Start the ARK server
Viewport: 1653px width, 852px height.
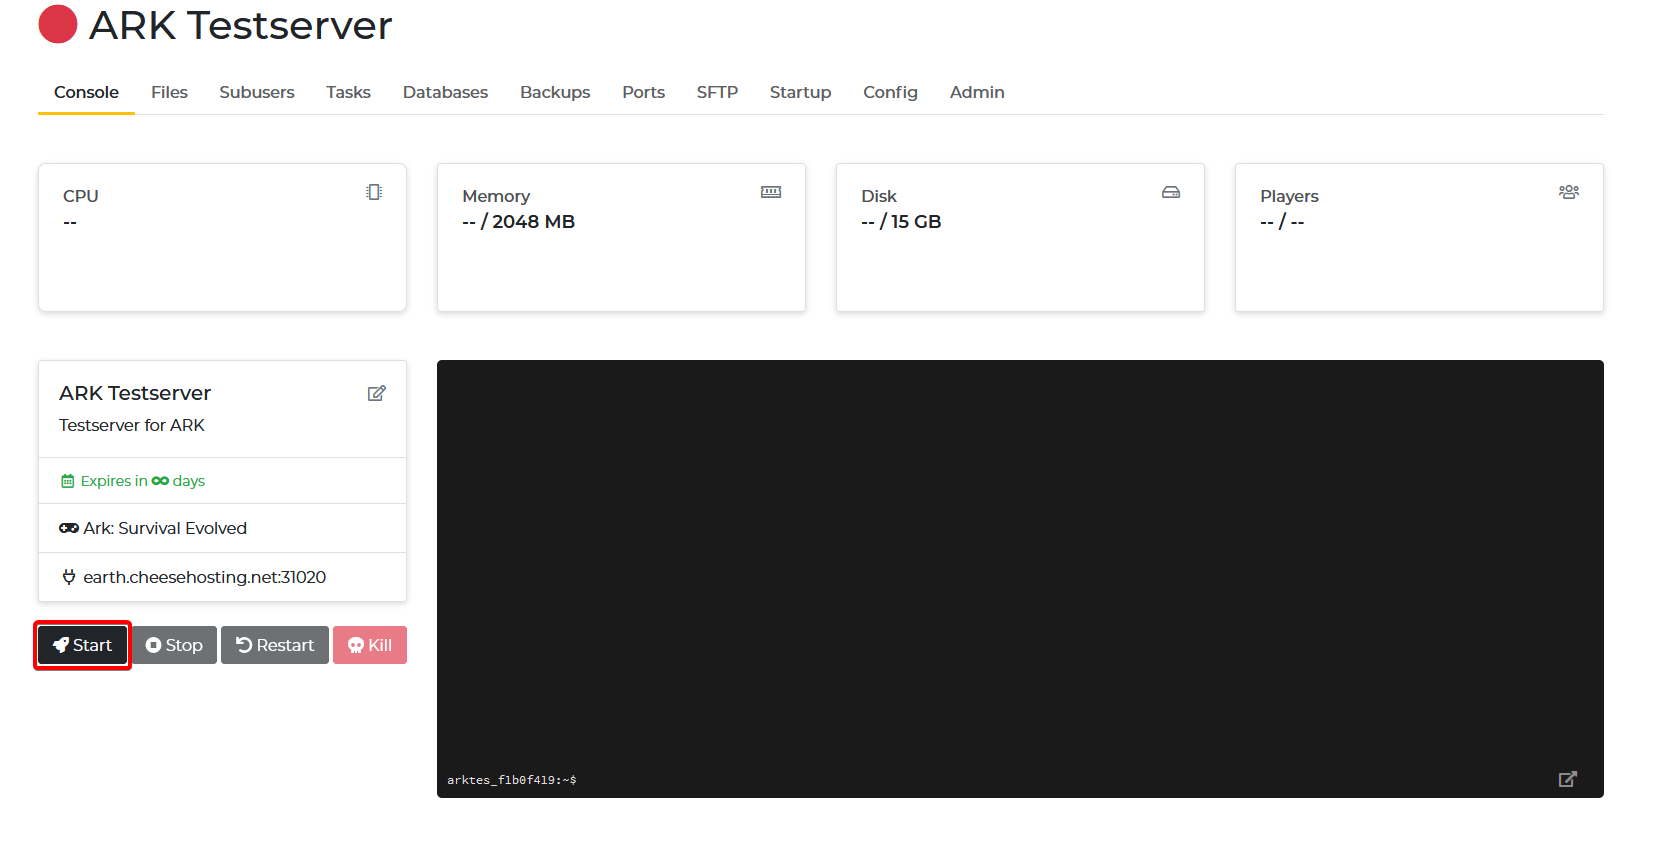(83, 645)
